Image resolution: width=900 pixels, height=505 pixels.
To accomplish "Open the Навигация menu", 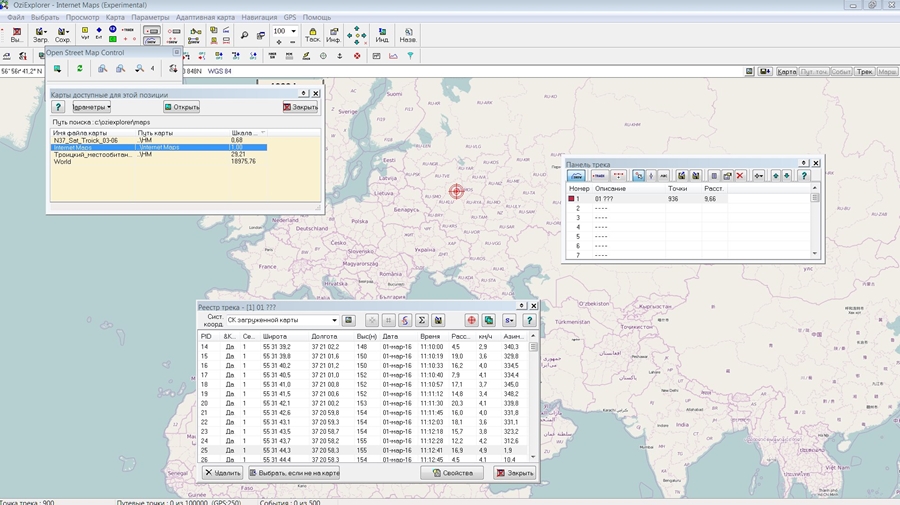I will [259, 18].
